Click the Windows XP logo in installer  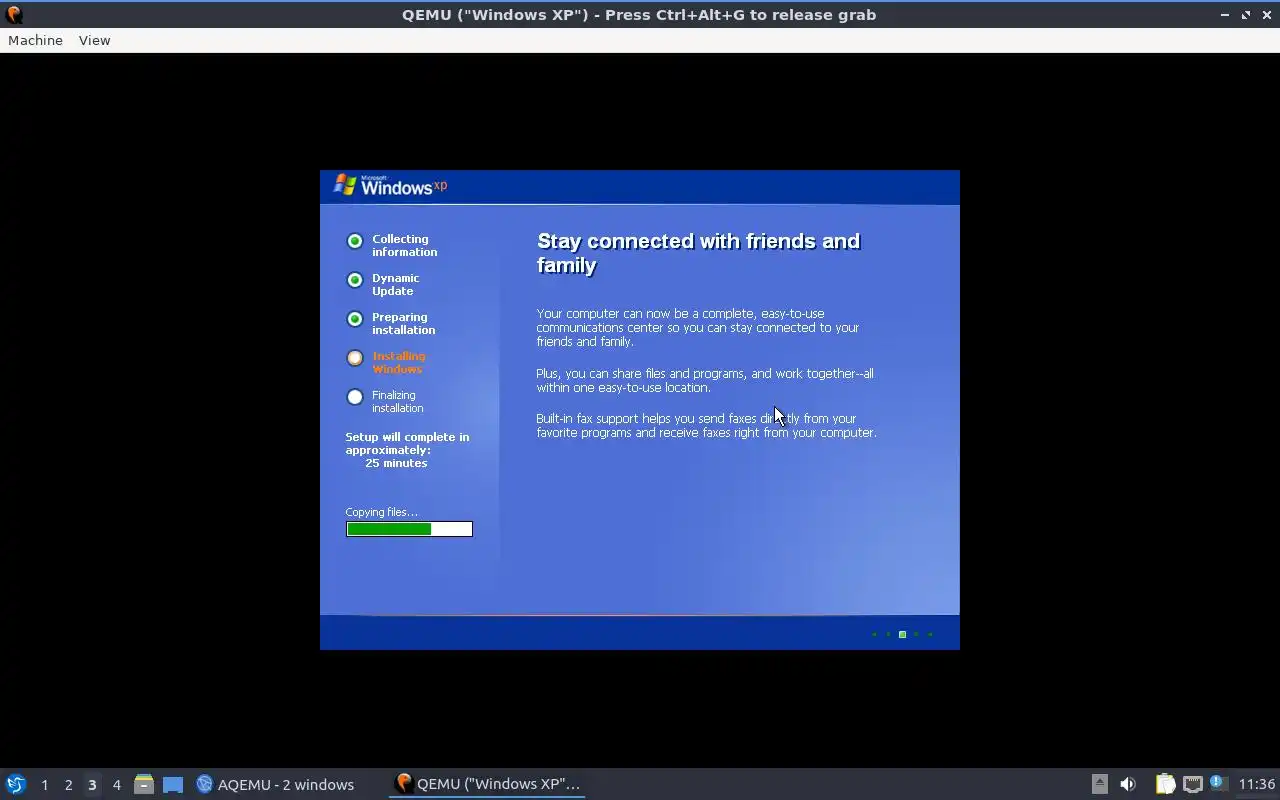click(x=390, y=185)
